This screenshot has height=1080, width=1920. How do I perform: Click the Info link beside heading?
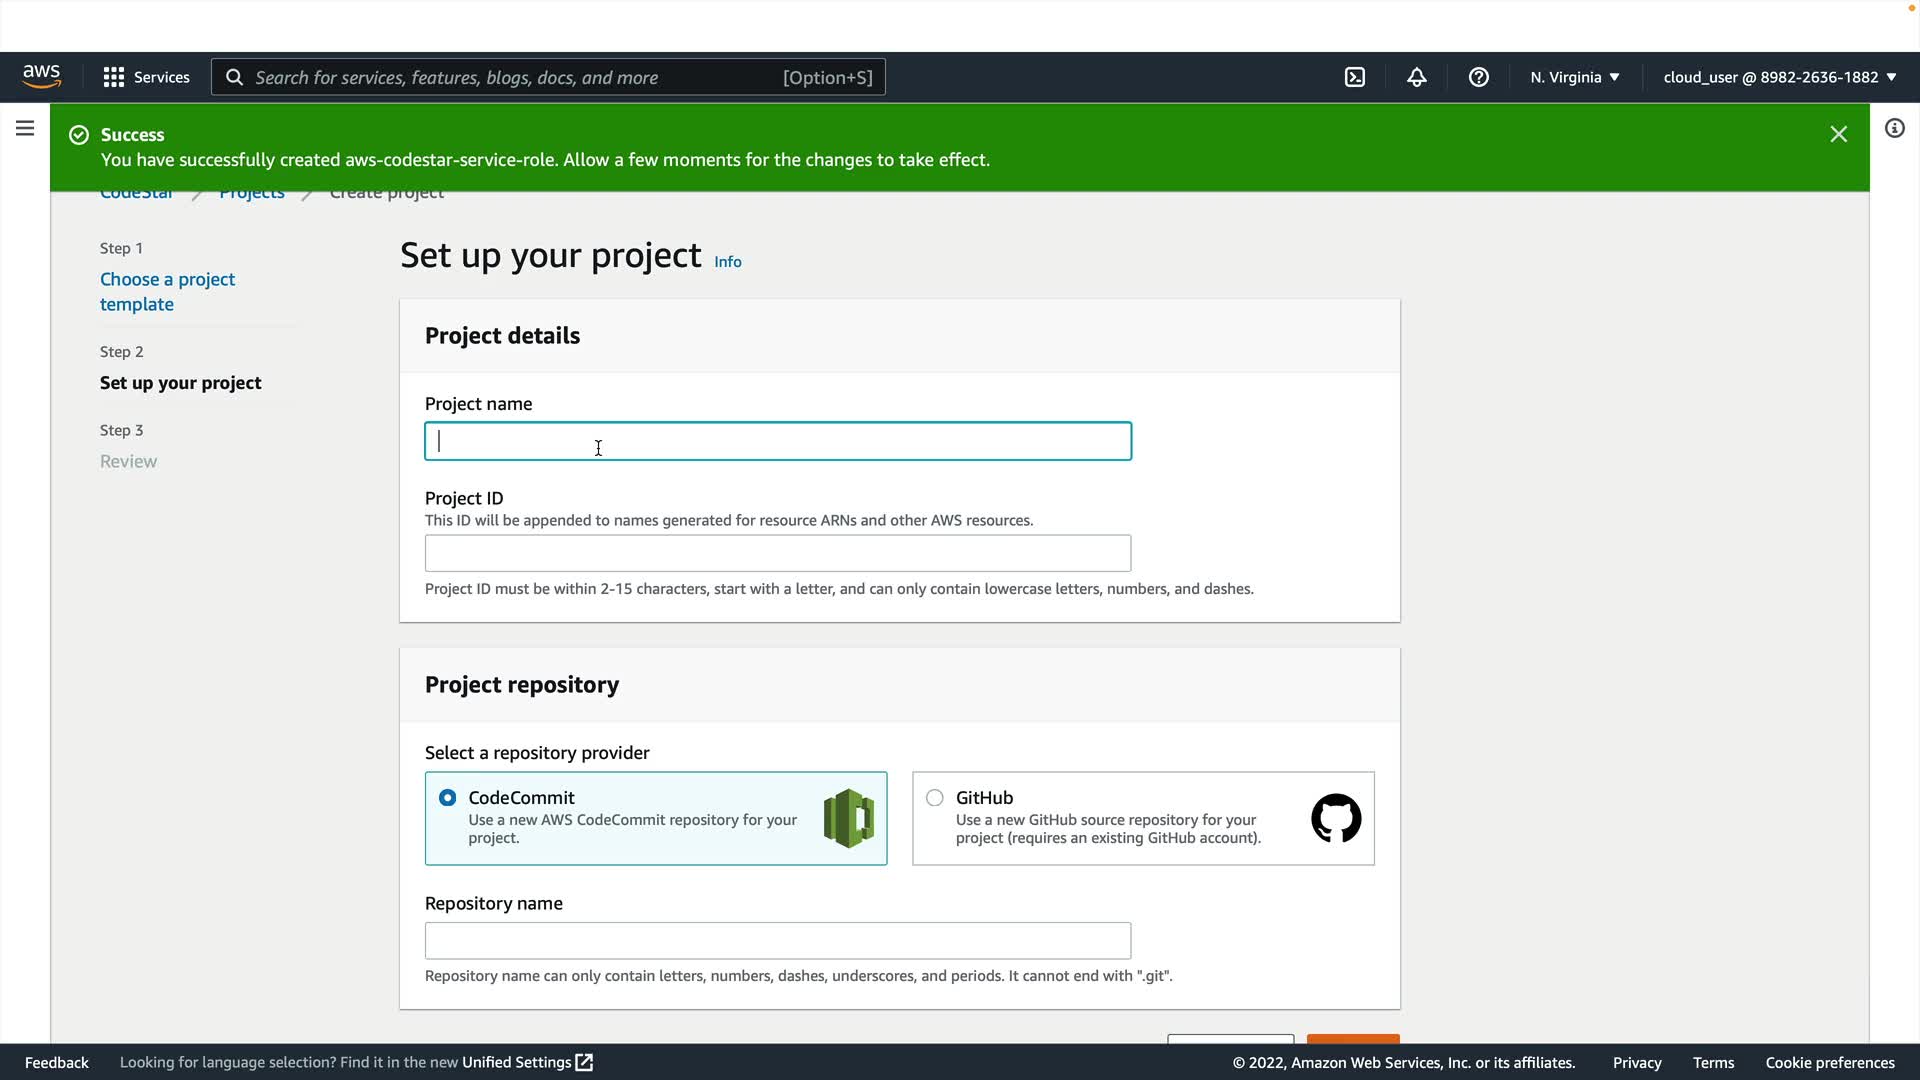pos(727,262)
